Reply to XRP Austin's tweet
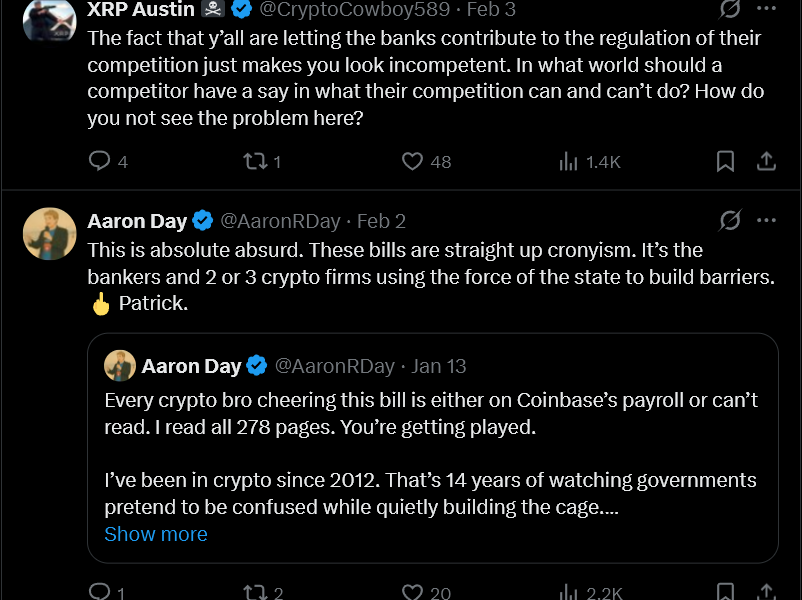This screenshot has width=802, height=600. (100, 161)
